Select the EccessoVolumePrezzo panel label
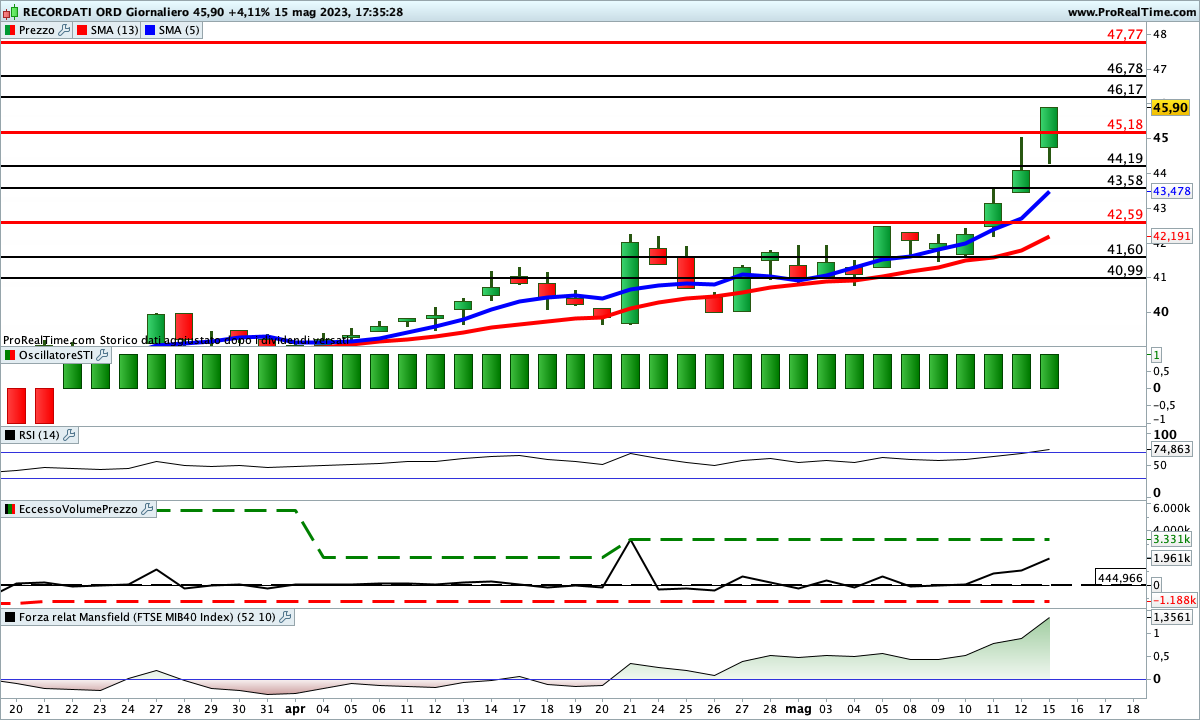This screenshot has width=1200, height=720. point(79,509)
